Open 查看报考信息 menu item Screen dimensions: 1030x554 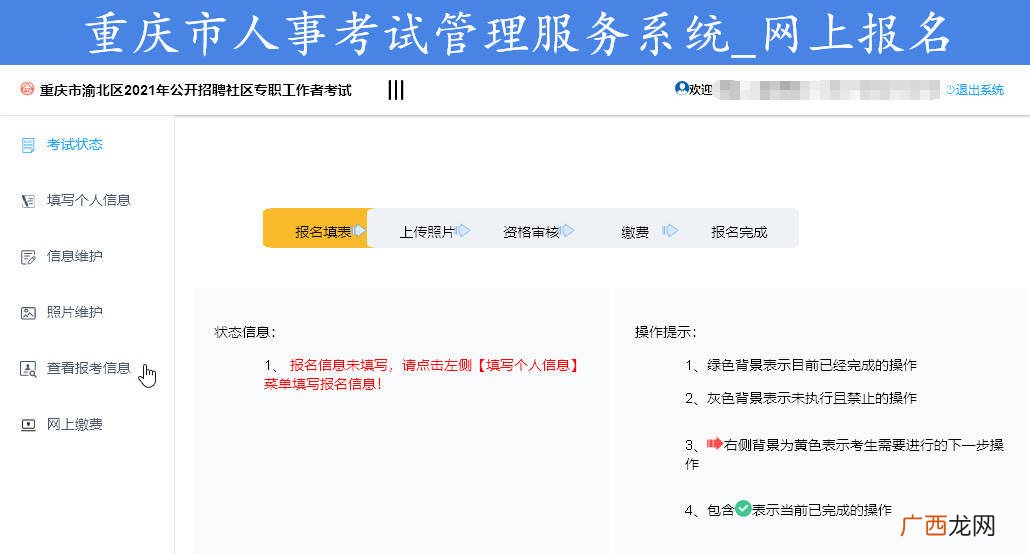[89, 368]
